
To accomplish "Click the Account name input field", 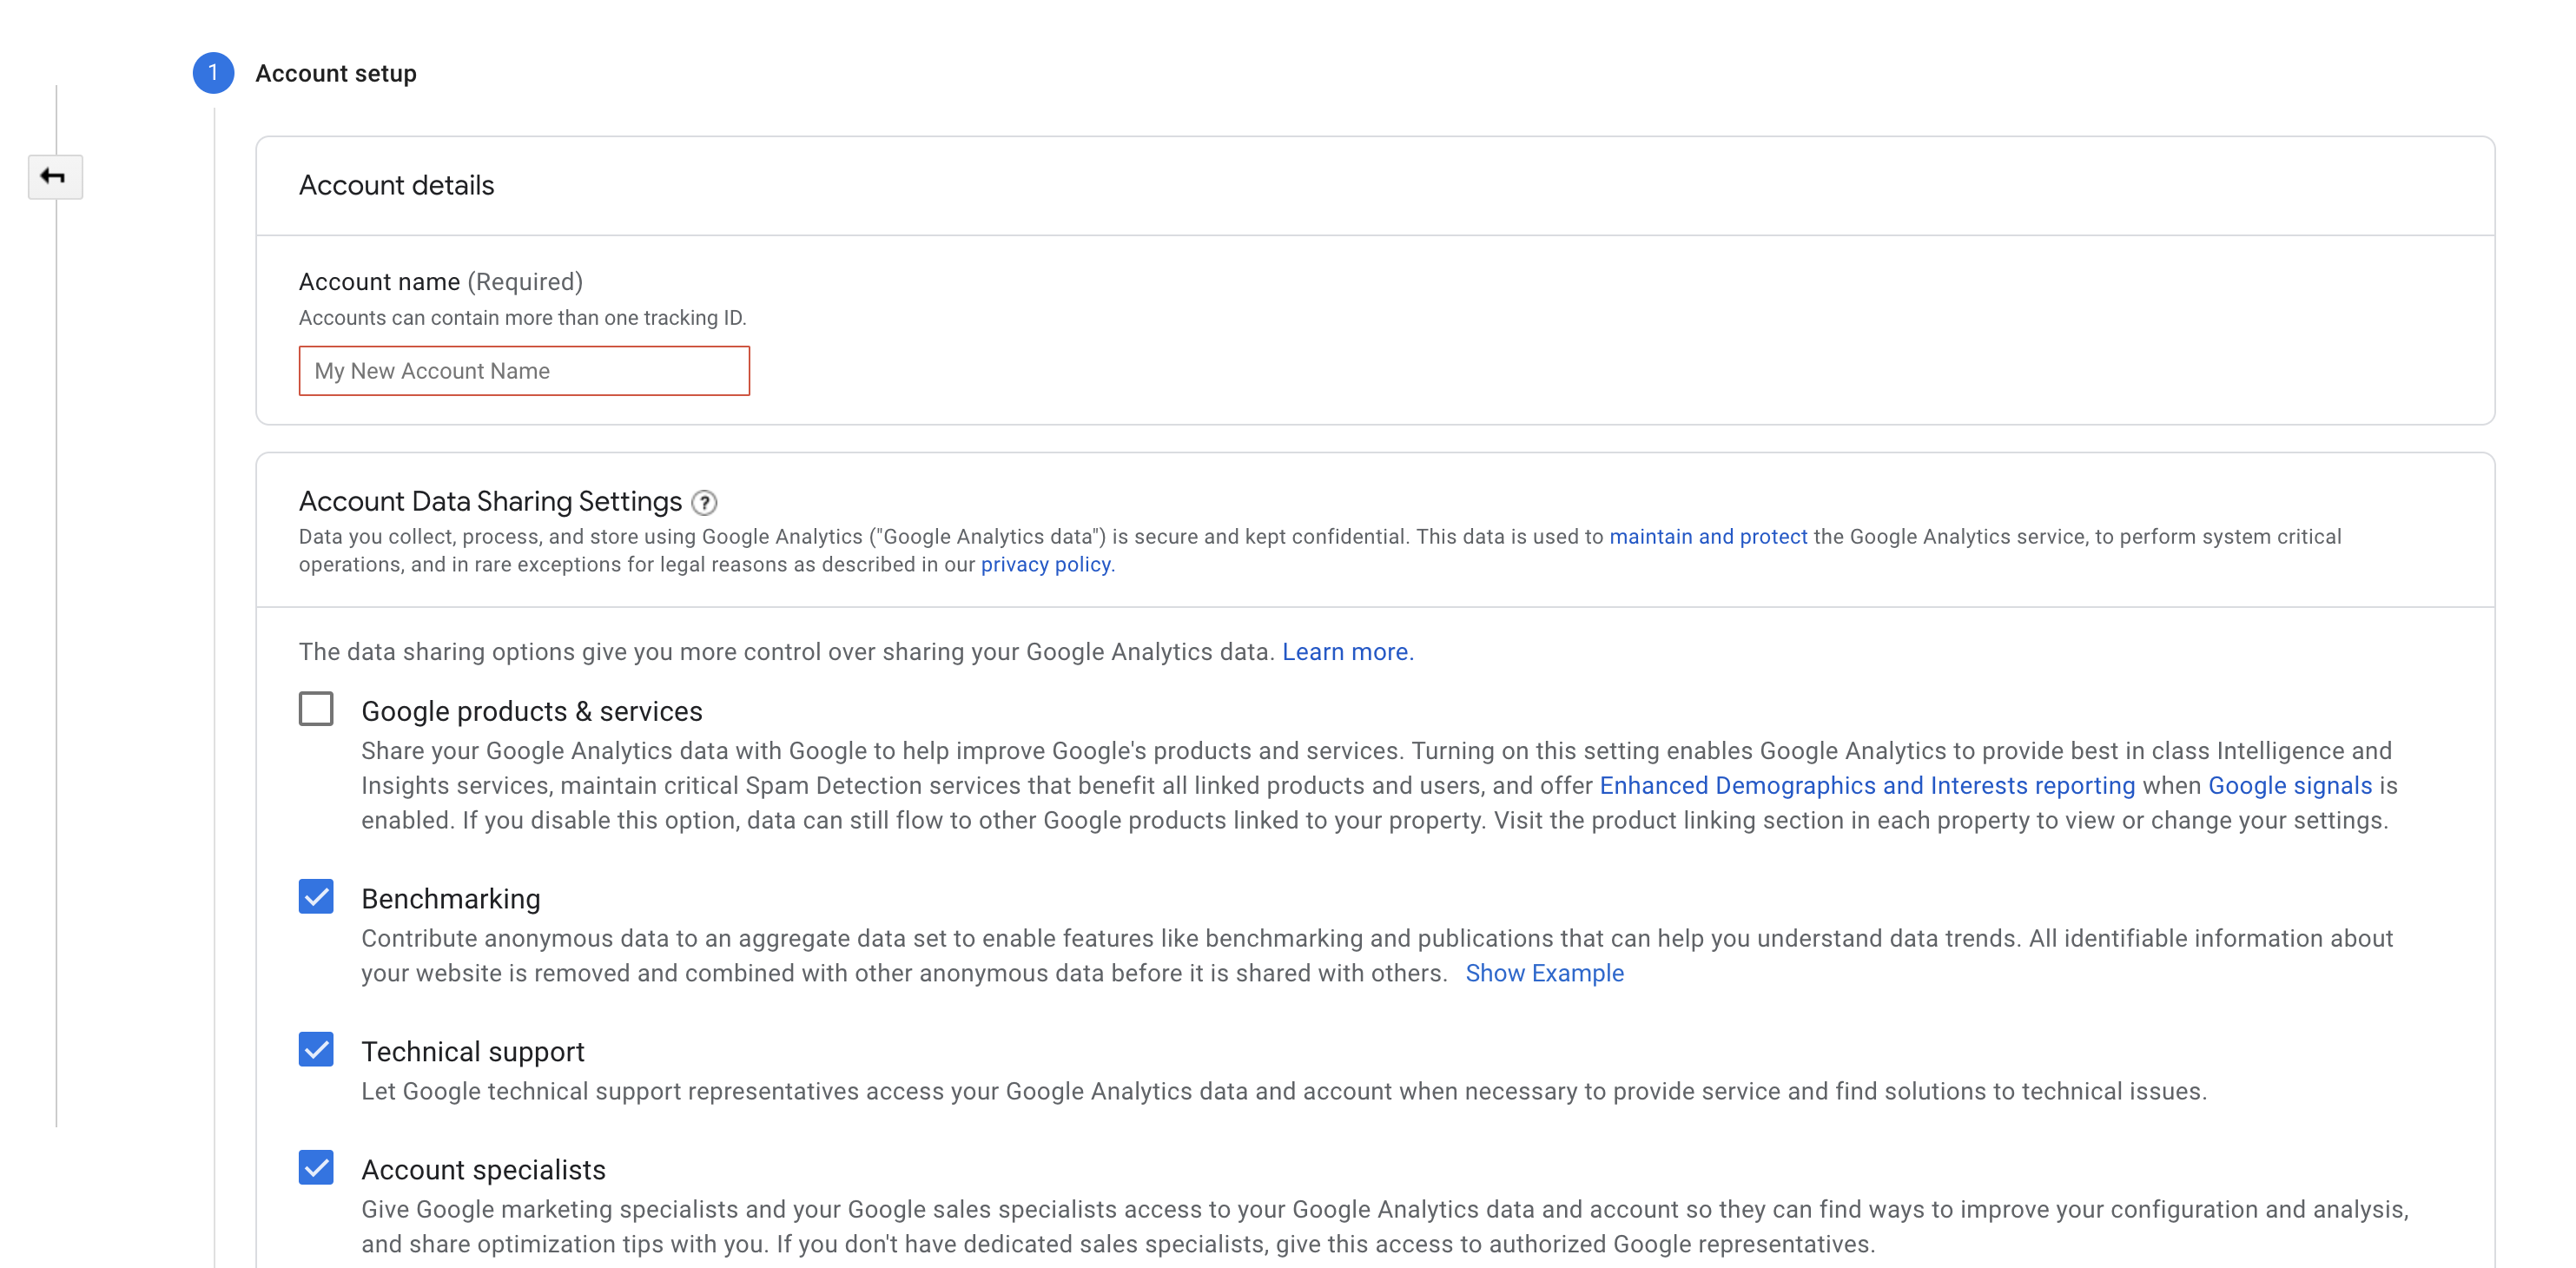I will (524, 371).
